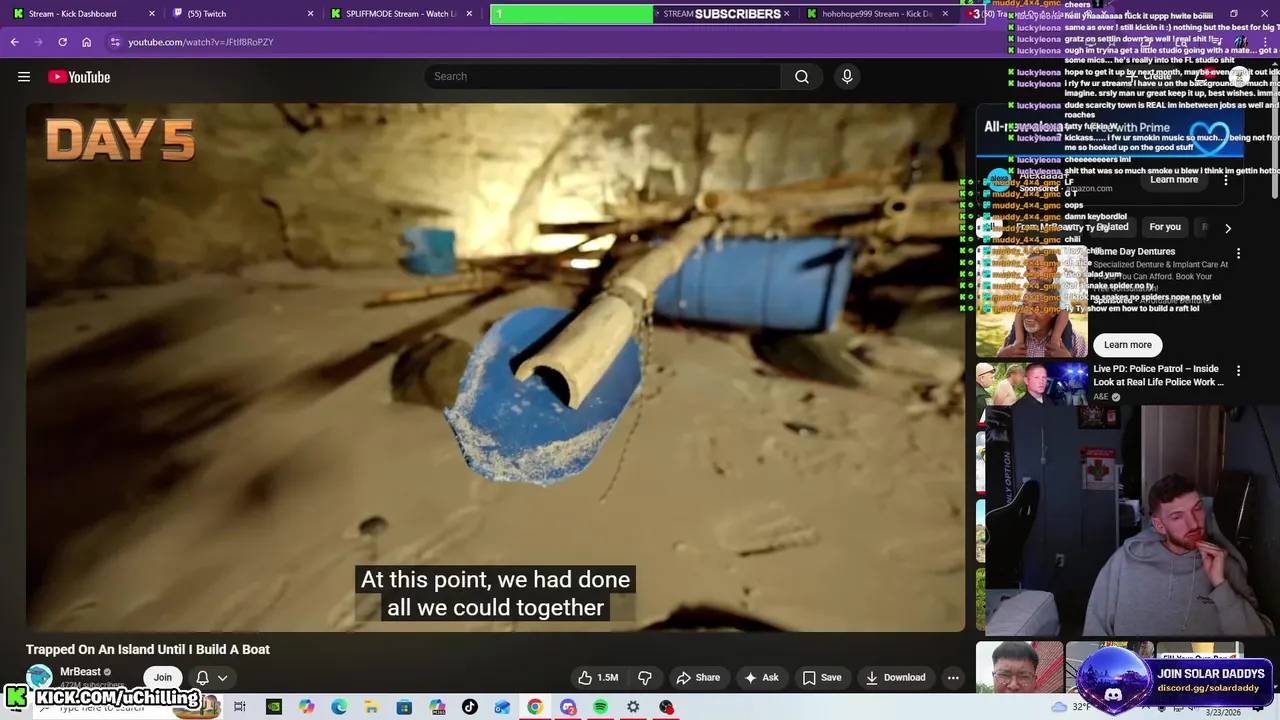Go to the YouTube home logo
The height and width of the screenshot is (720, 1280).
79,77
